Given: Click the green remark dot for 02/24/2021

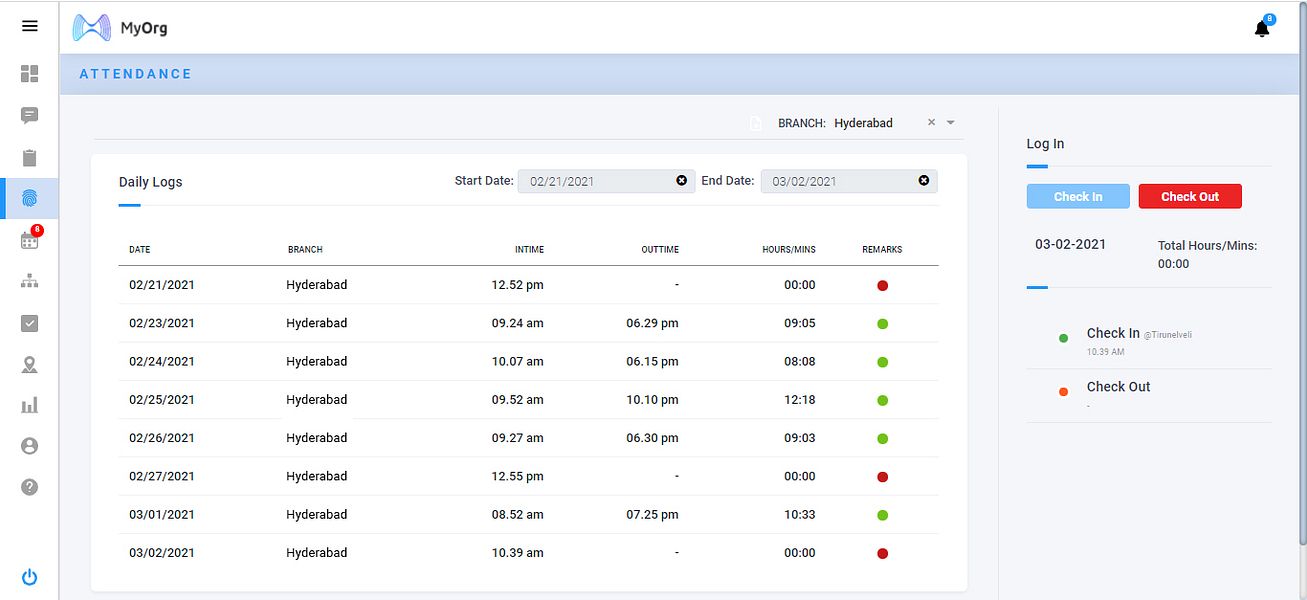Looking at the screenshot, I should [883, 362].
